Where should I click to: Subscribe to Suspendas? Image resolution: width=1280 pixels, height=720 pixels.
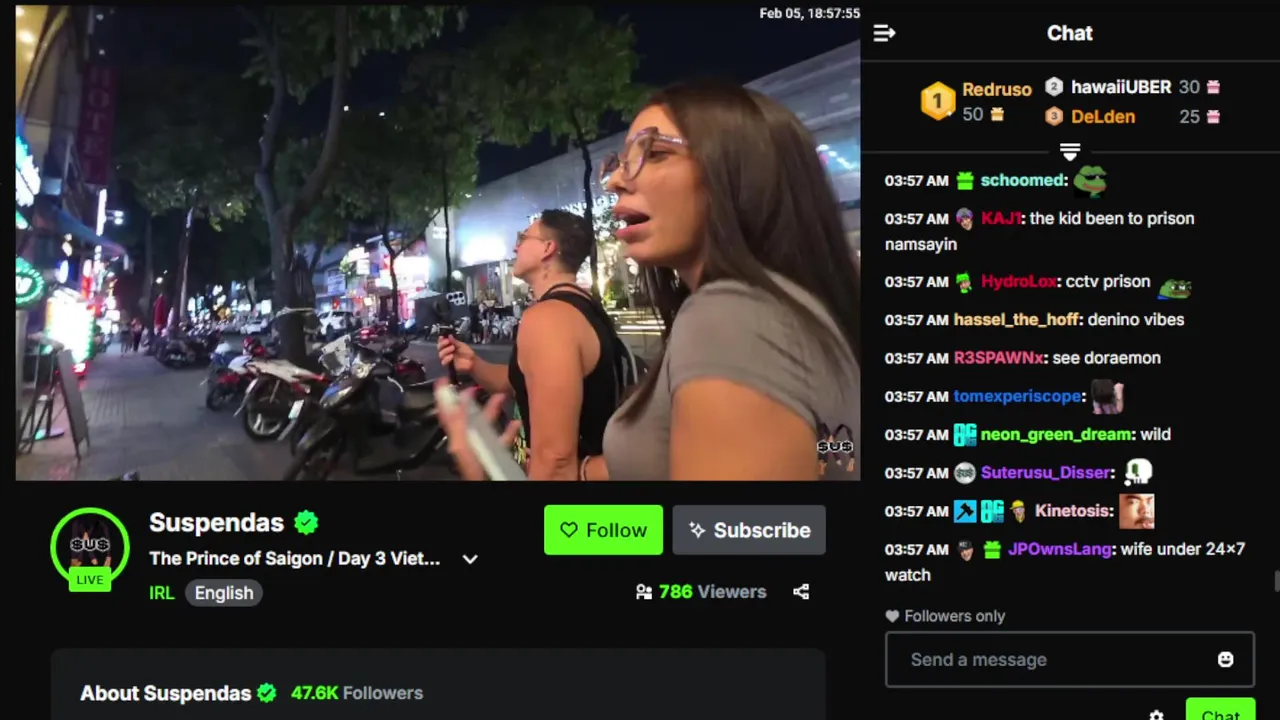749,530
